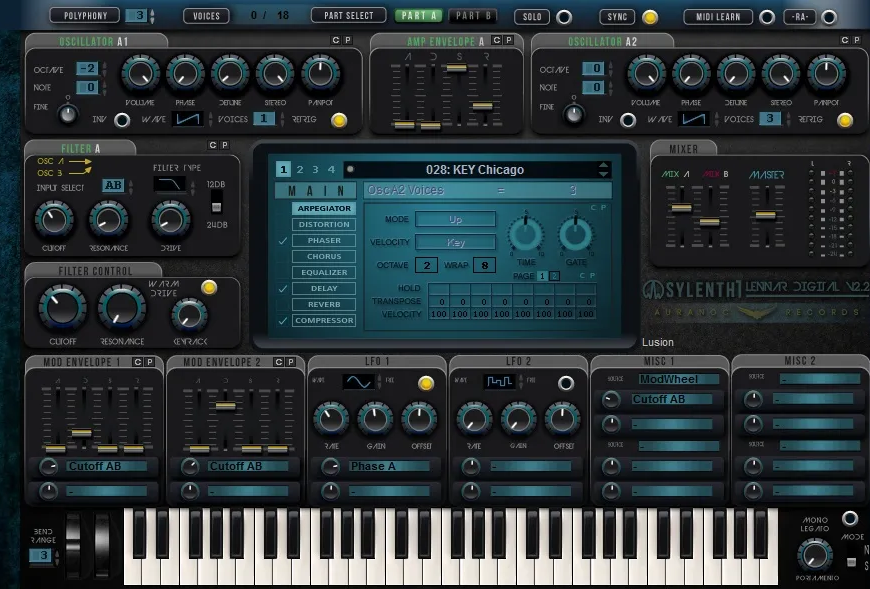This screenshot has width=870, height=589.
Task: Uncheck the Phaser effect checkmark
Action: point(283,241)
